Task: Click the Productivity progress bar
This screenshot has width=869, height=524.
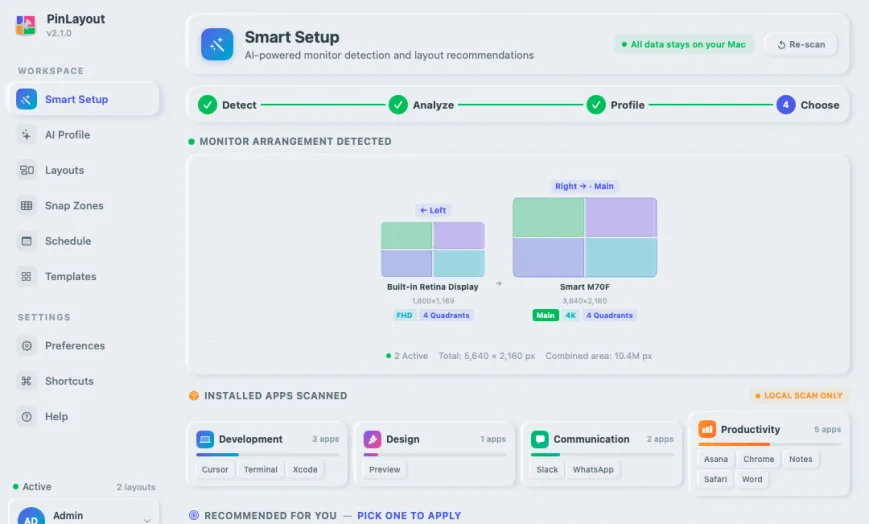Action: click(769, 444)
